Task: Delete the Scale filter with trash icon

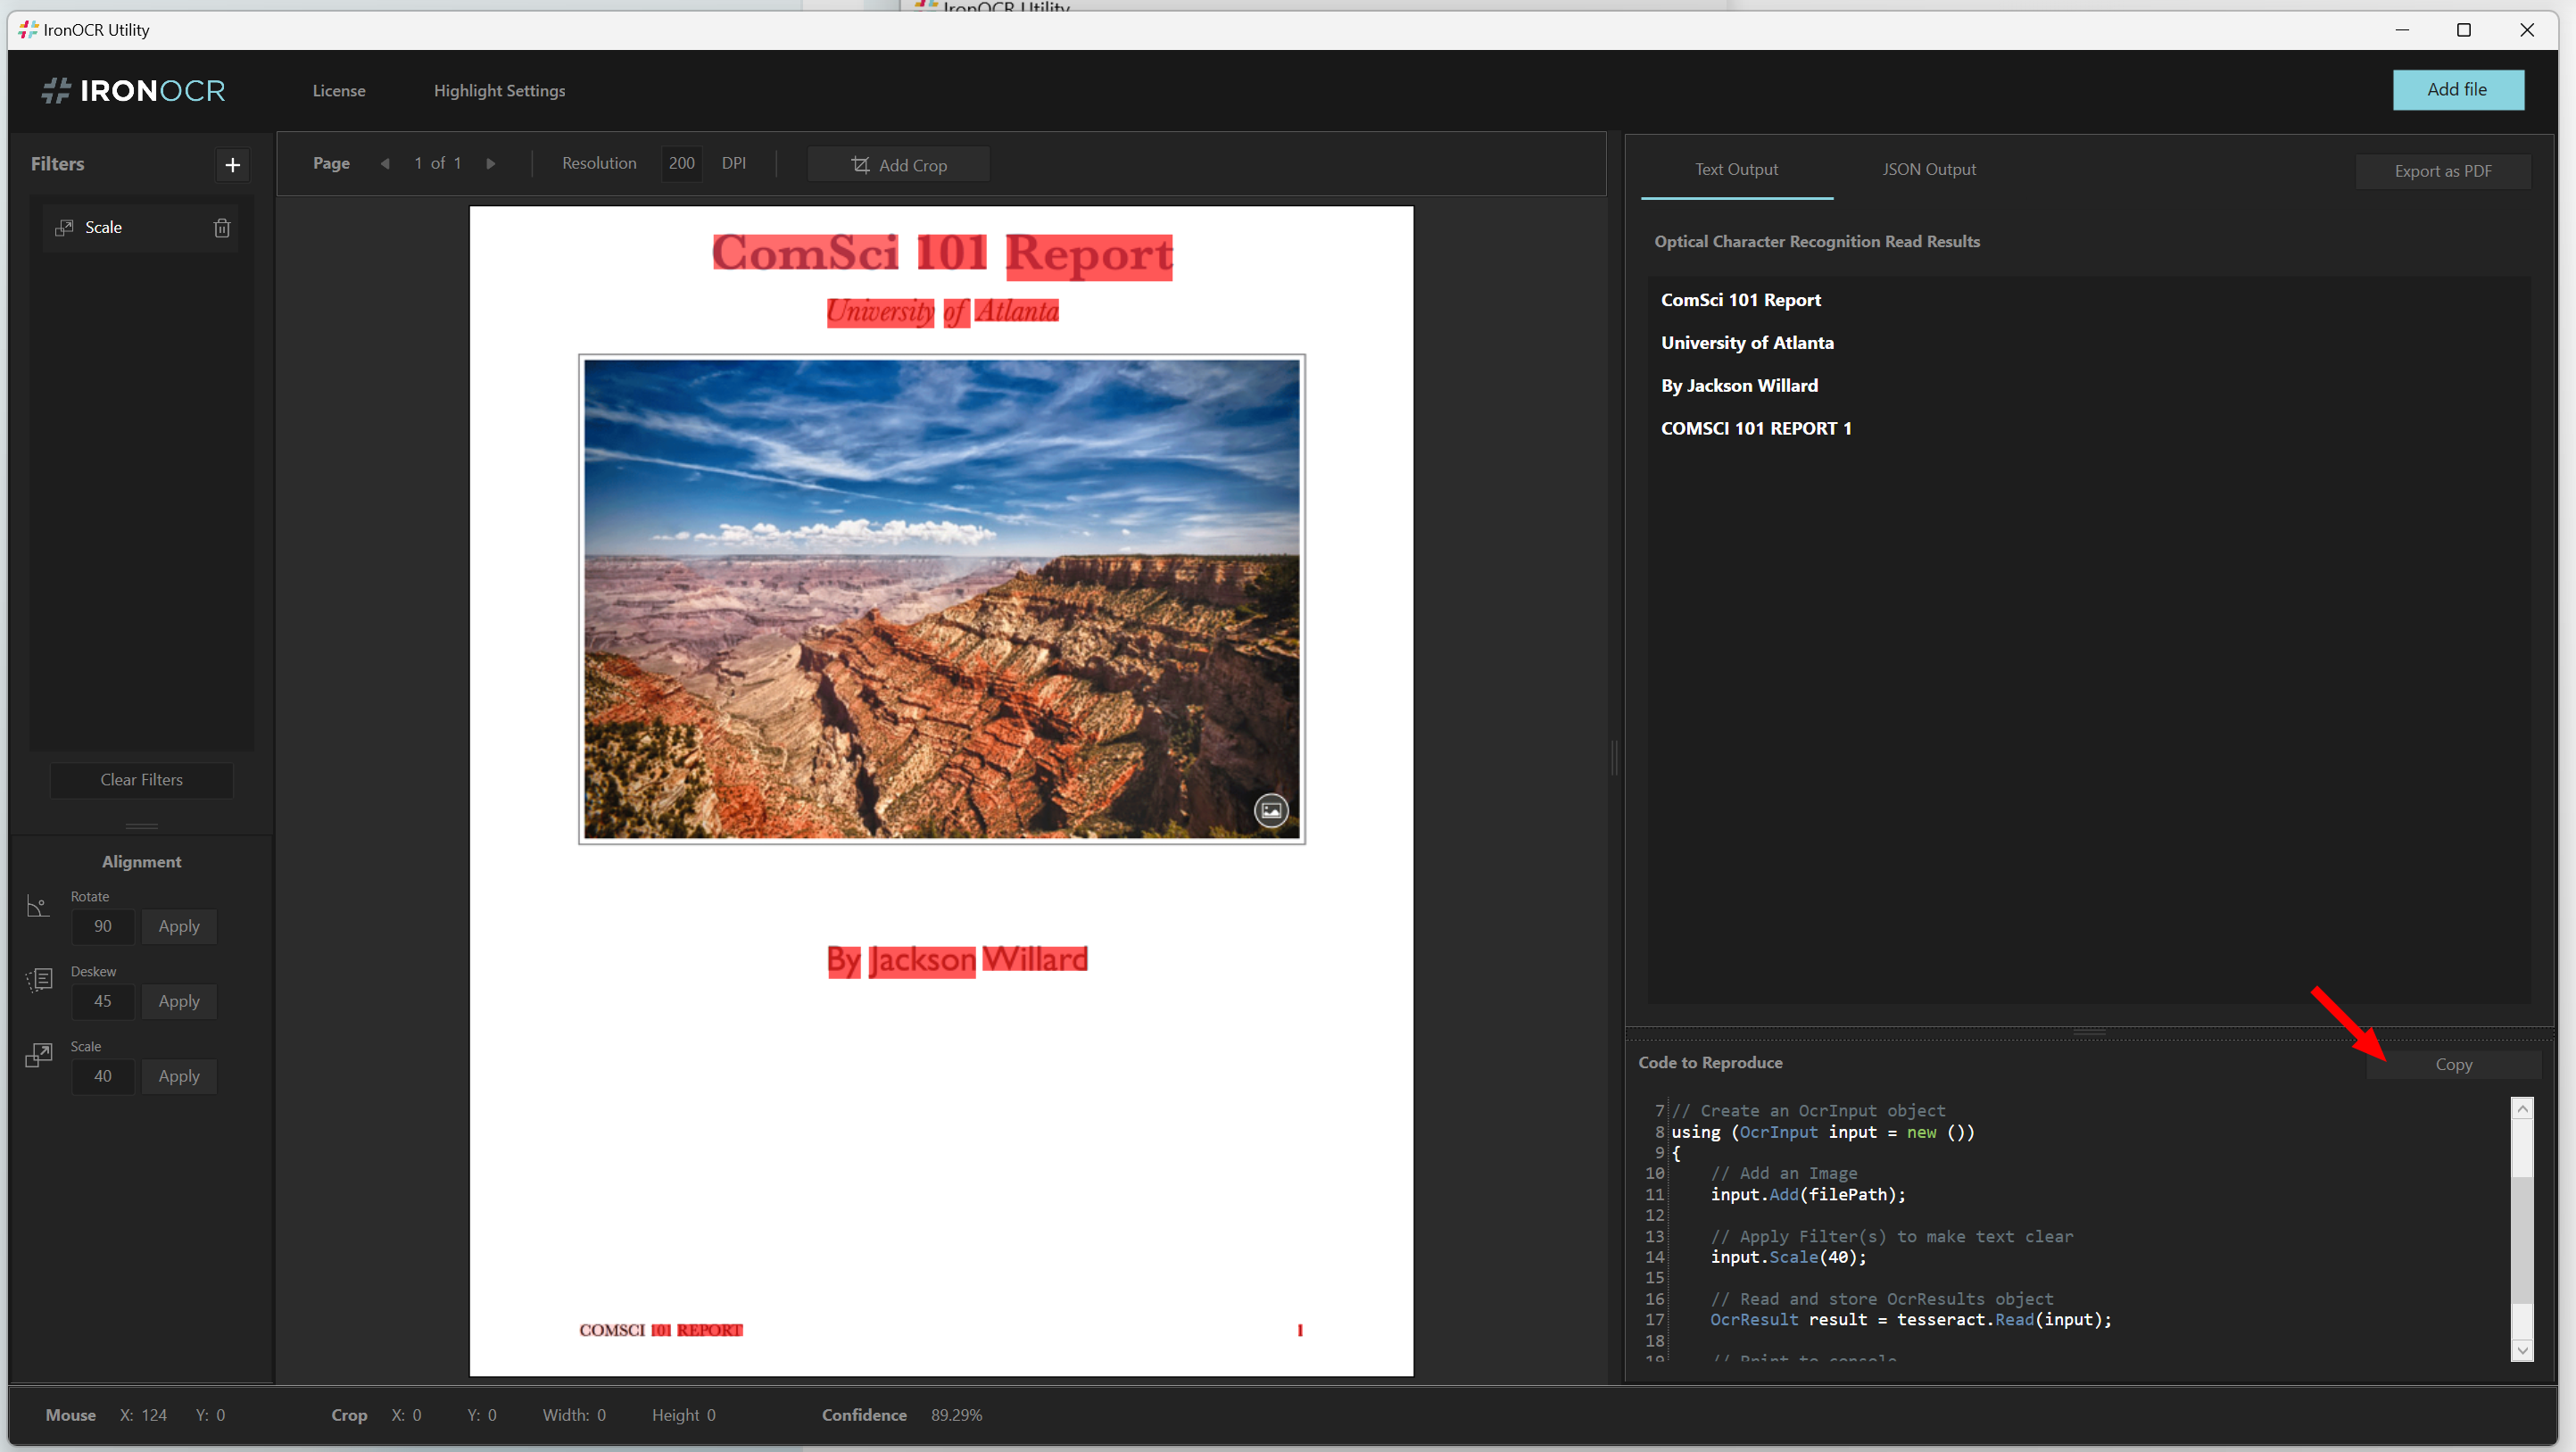Action: (222, 228)
